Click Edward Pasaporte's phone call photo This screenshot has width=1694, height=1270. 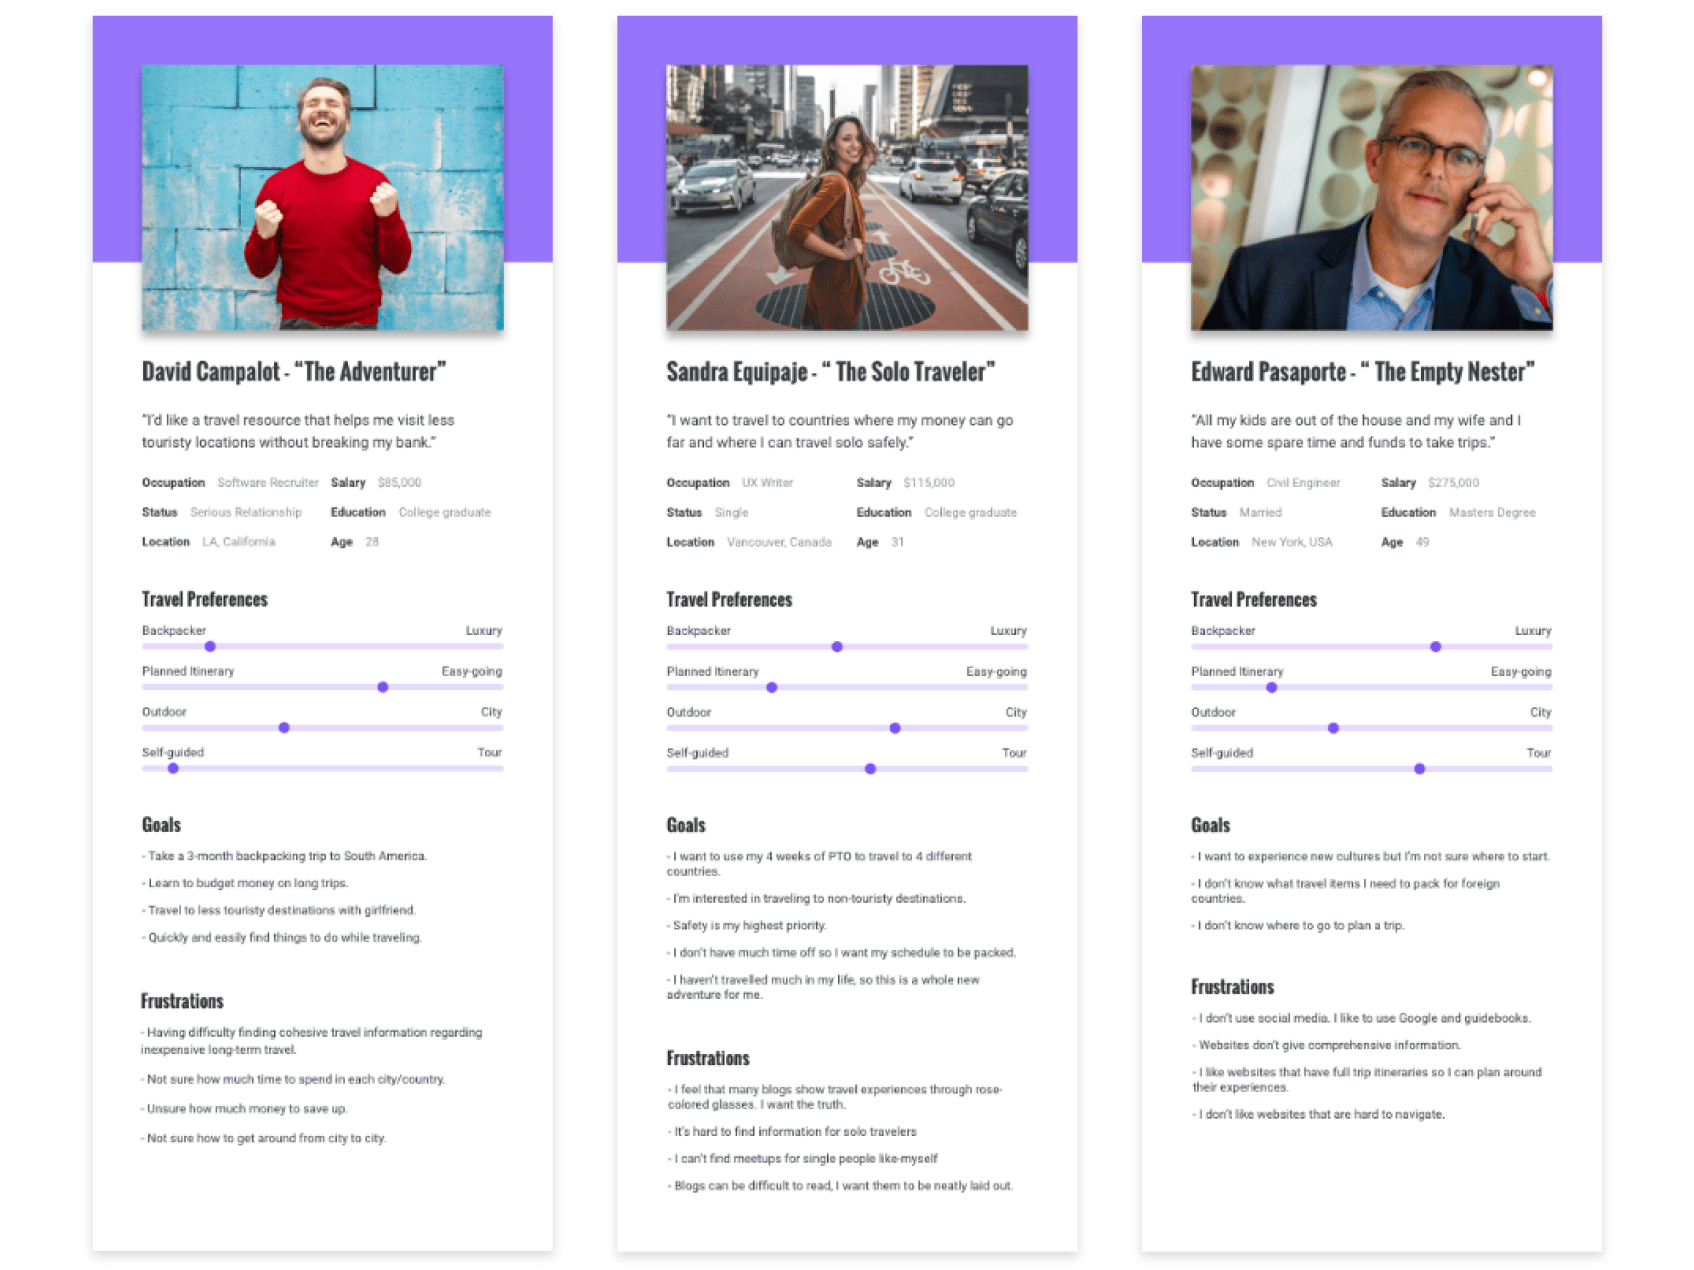coord(1371,198)
